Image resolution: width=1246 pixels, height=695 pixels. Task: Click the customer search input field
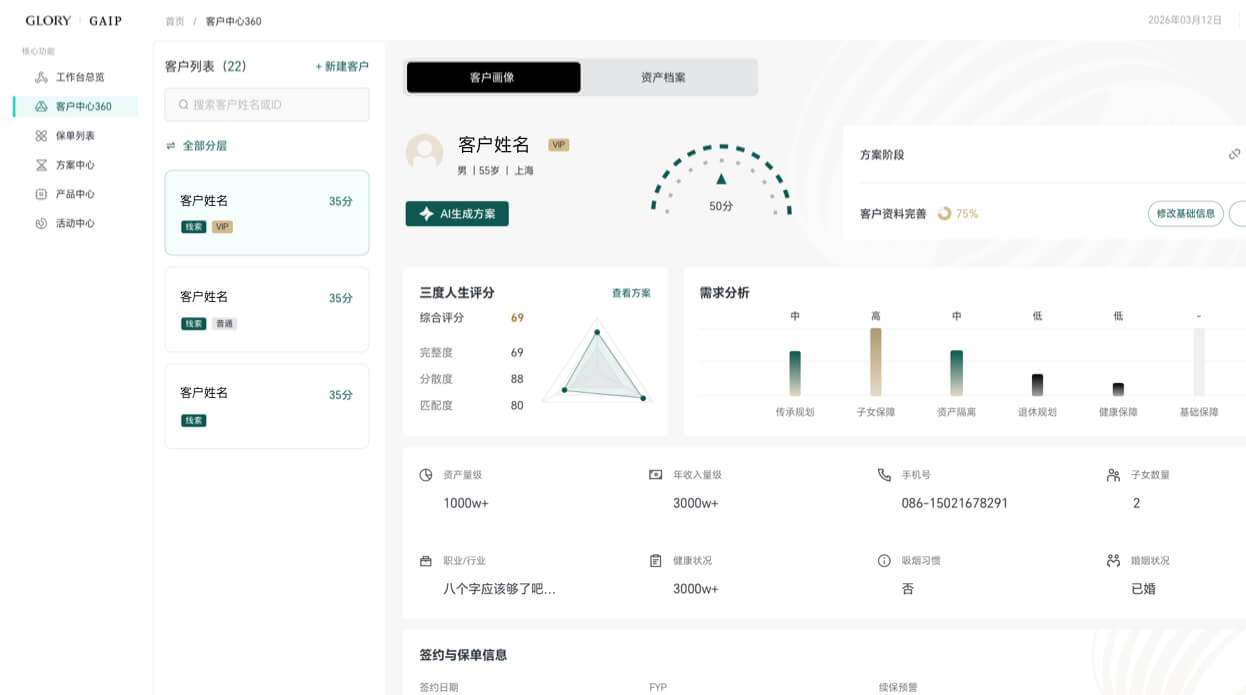click(x=267, y=104)
